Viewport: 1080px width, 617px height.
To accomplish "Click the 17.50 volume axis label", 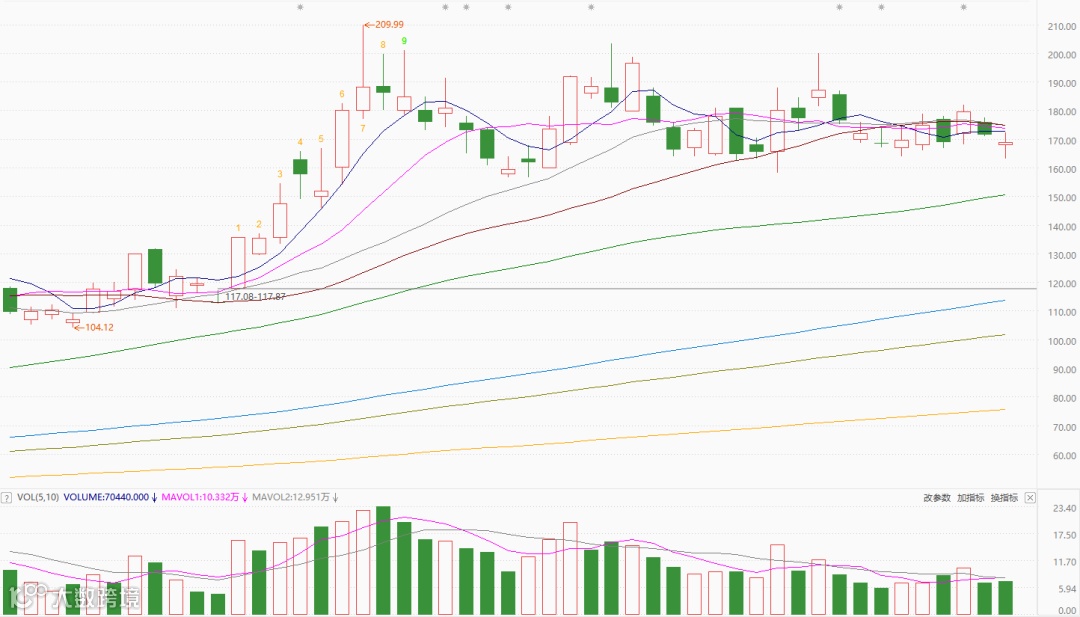I will coord(1063,535).
